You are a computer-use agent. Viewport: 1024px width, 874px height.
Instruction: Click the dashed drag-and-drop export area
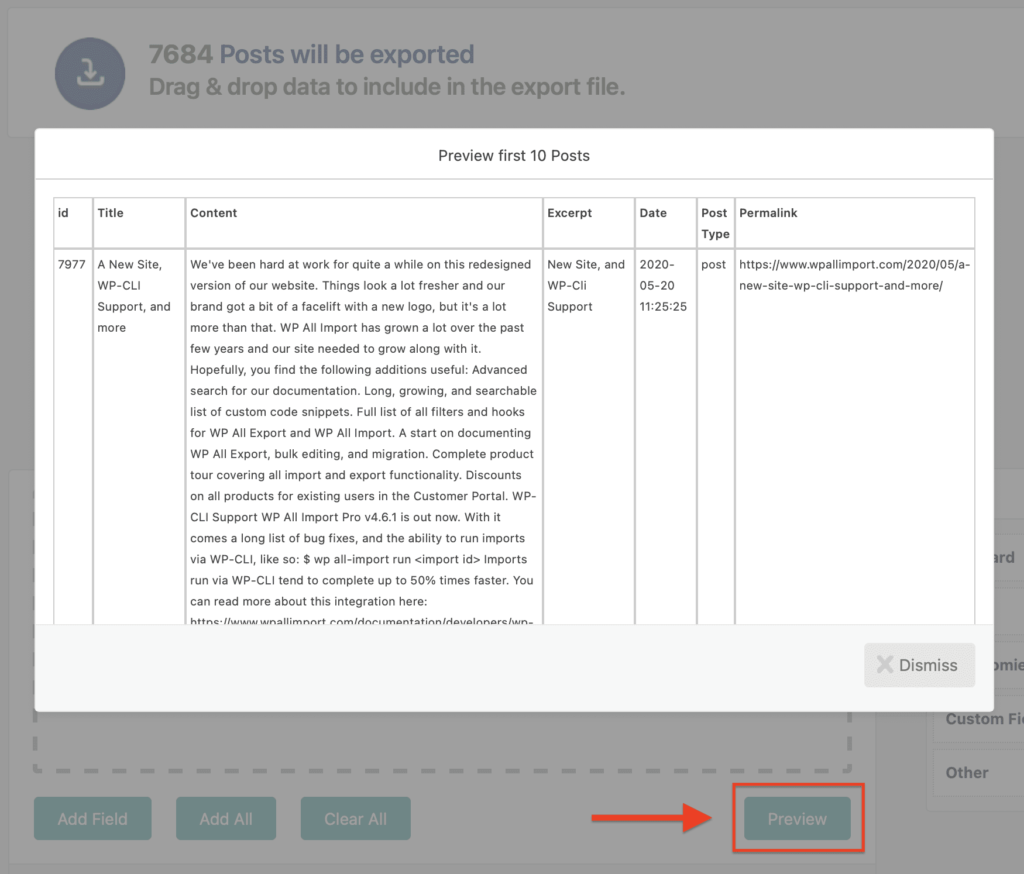pos(440,745)
